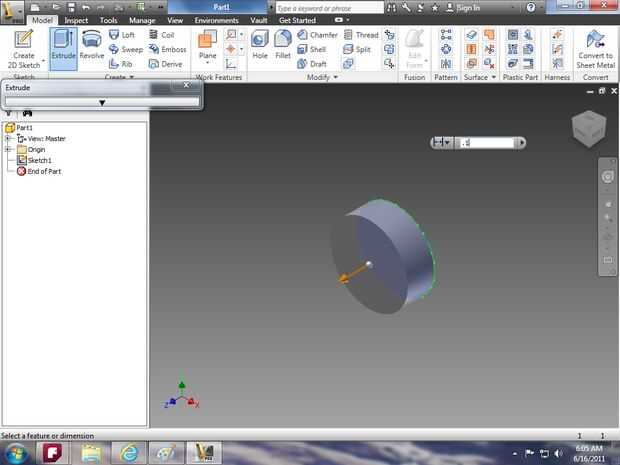Pick the Coil tool
Screen dimensions: 620x465
click(x=162, y=35)
